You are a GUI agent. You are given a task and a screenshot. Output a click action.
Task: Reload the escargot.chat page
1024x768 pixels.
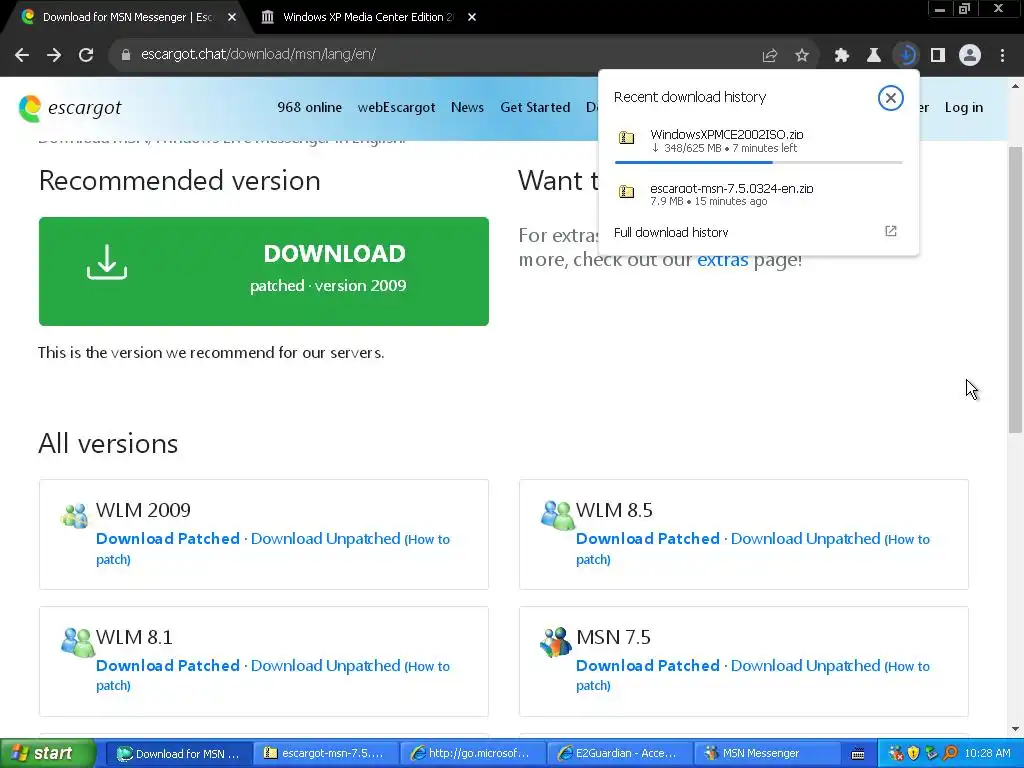click(x=86, y=55)
